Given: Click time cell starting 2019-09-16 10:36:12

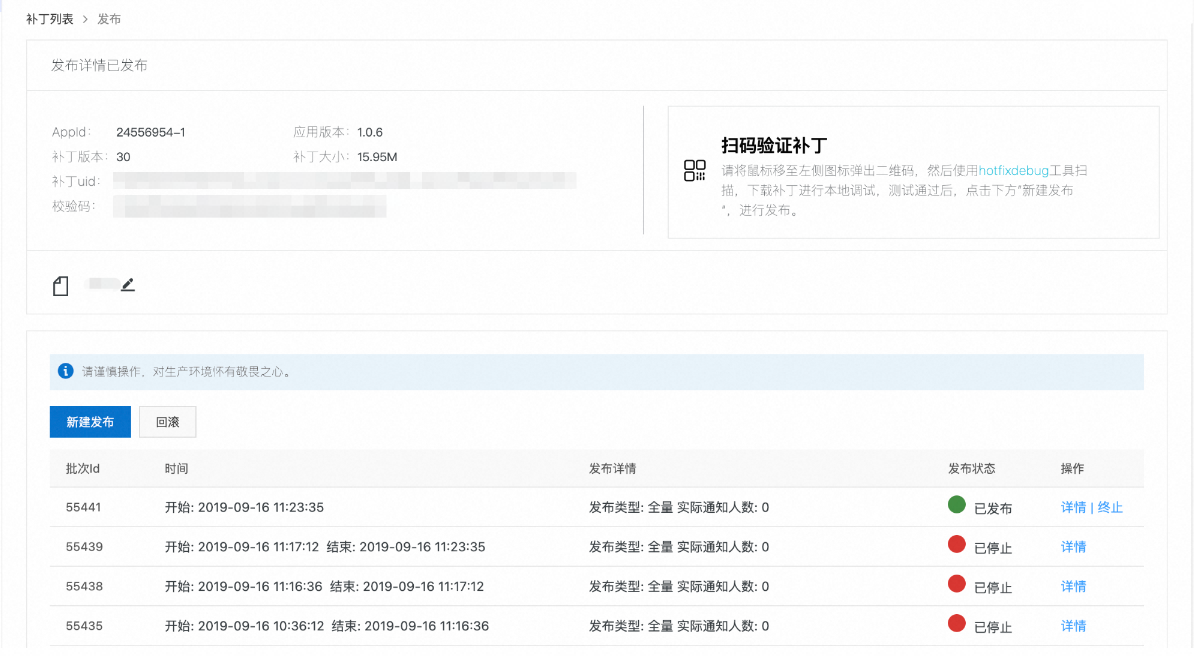Looking at the screenshot, I should pos(327,626).
